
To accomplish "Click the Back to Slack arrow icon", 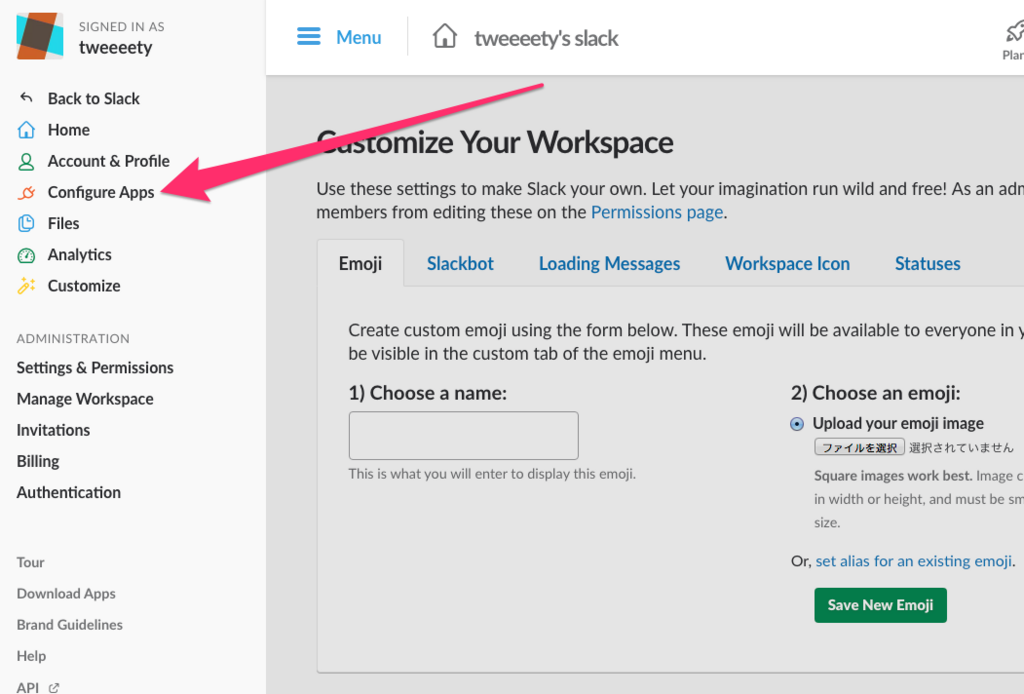I will (26, 98).
